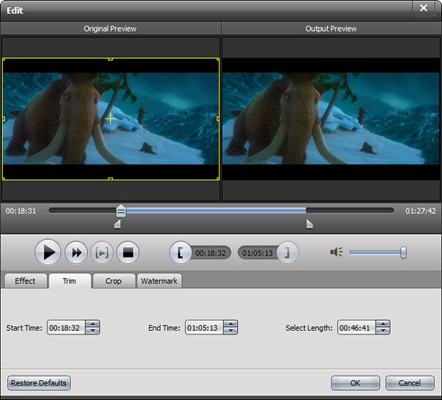Set trim end with the right bracket button

click(287, 252)
